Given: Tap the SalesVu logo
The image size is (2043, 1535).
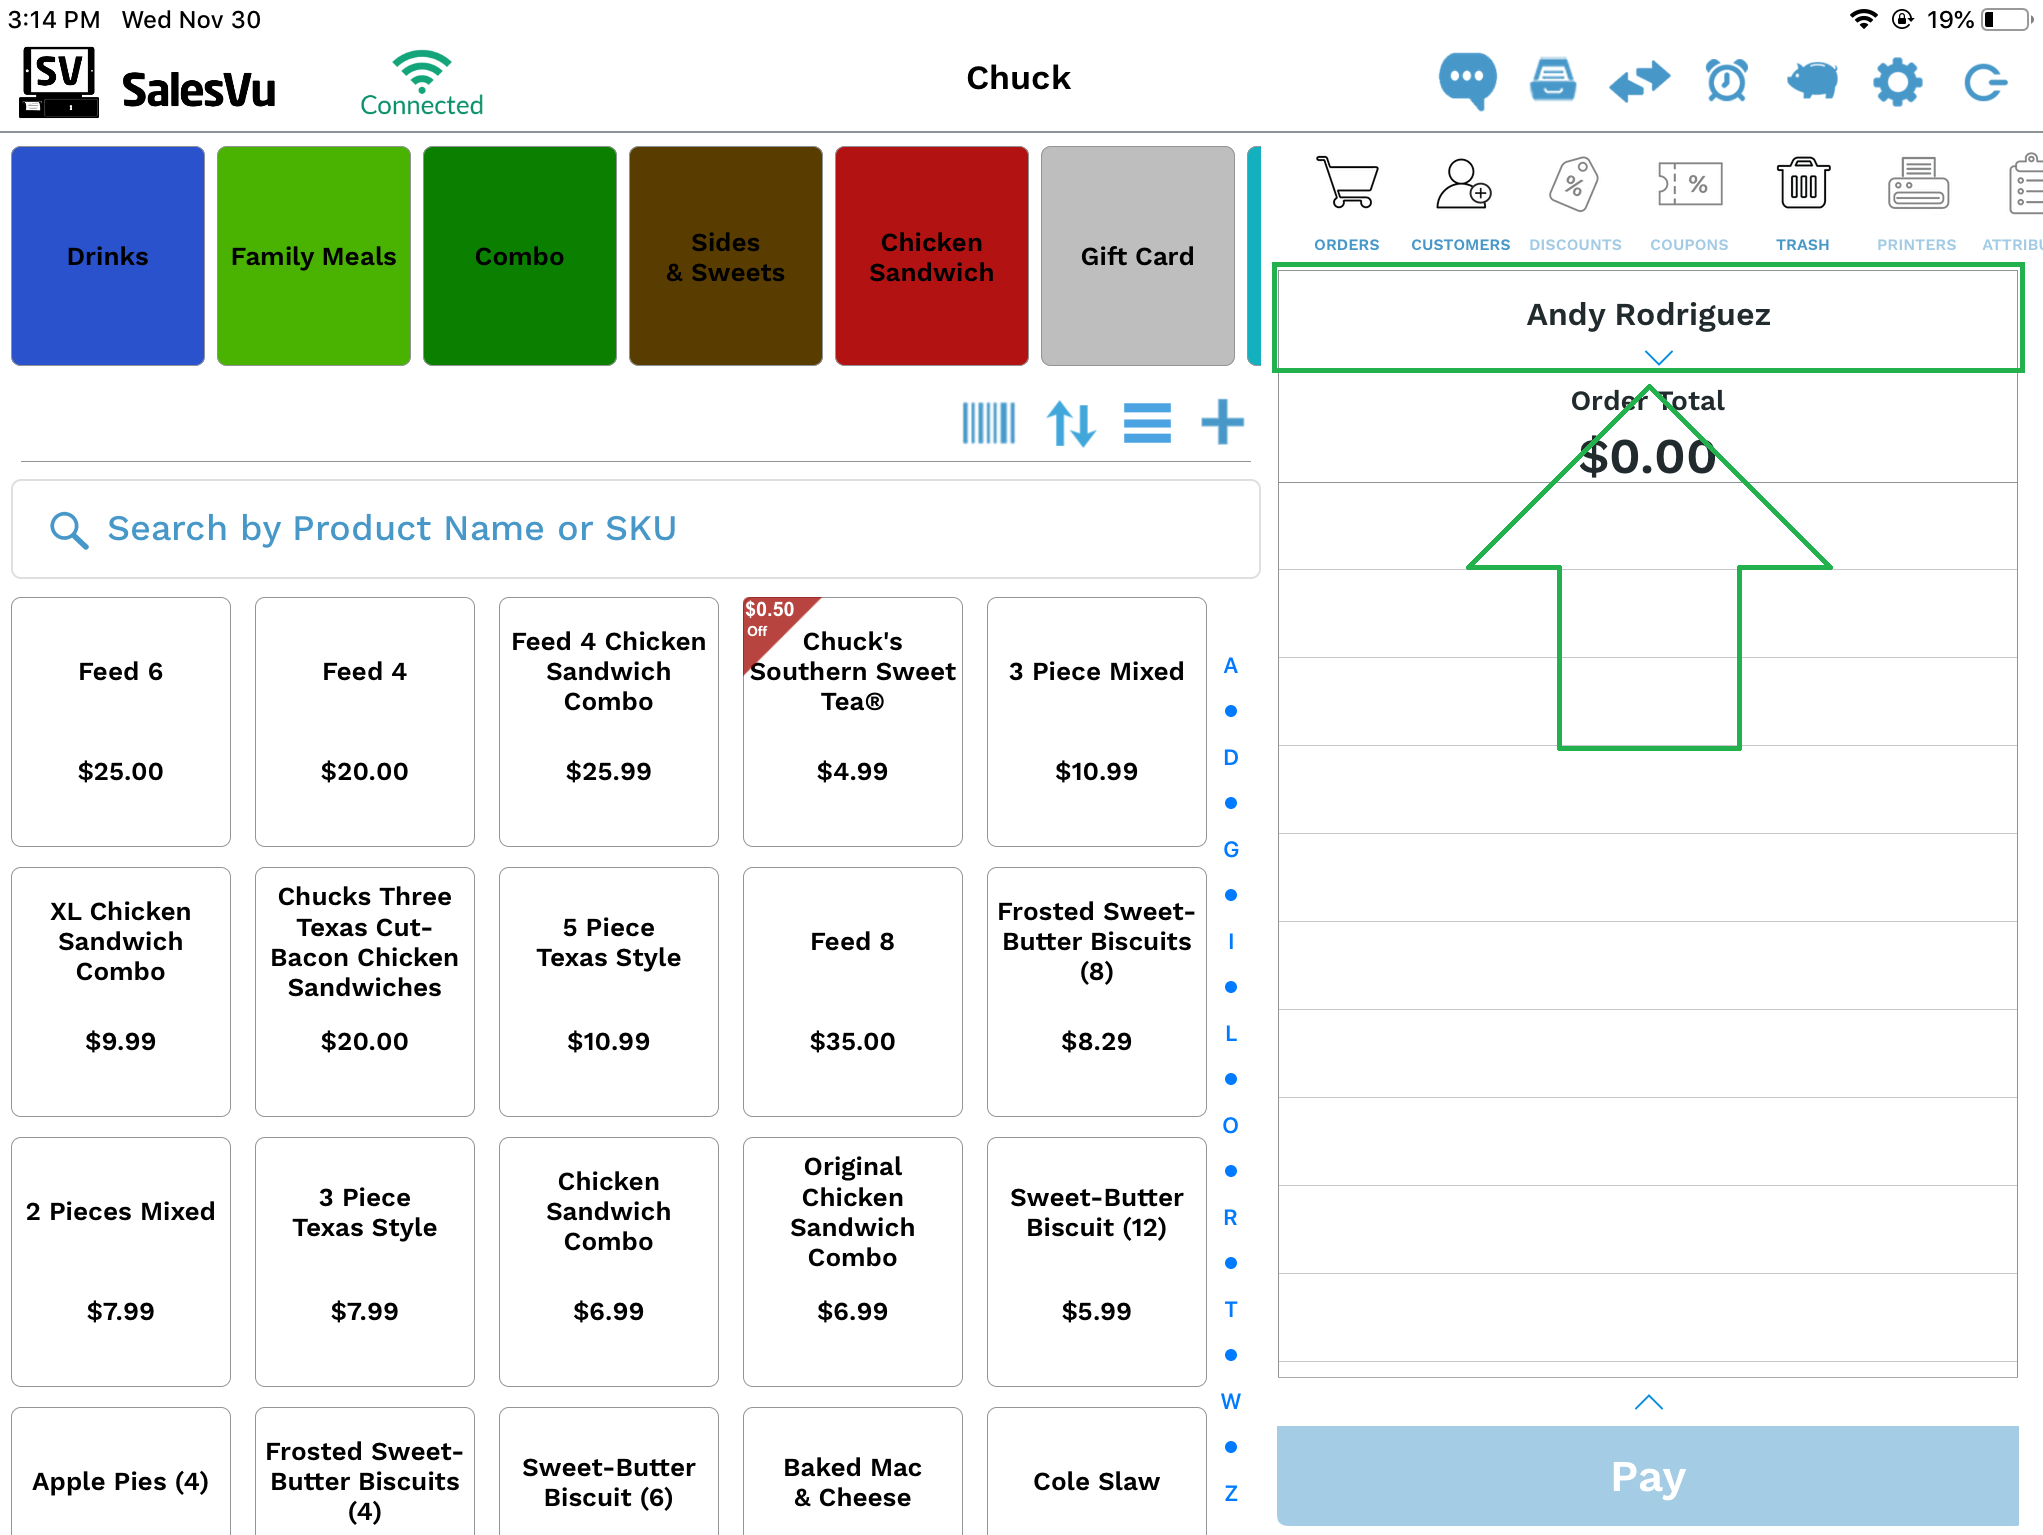Looking at the screenshot, I should coord(148,83).
